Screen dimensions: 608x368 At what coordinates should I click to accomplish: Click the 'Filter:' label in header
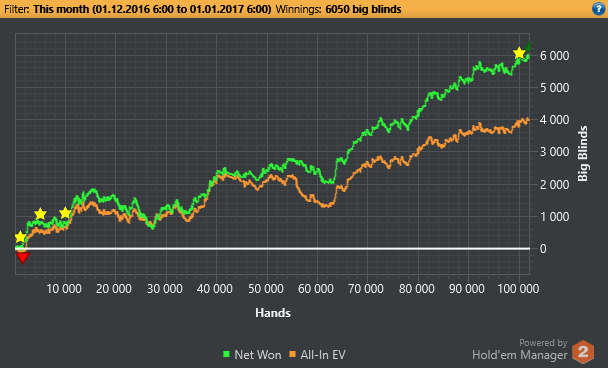pos(17,9)
